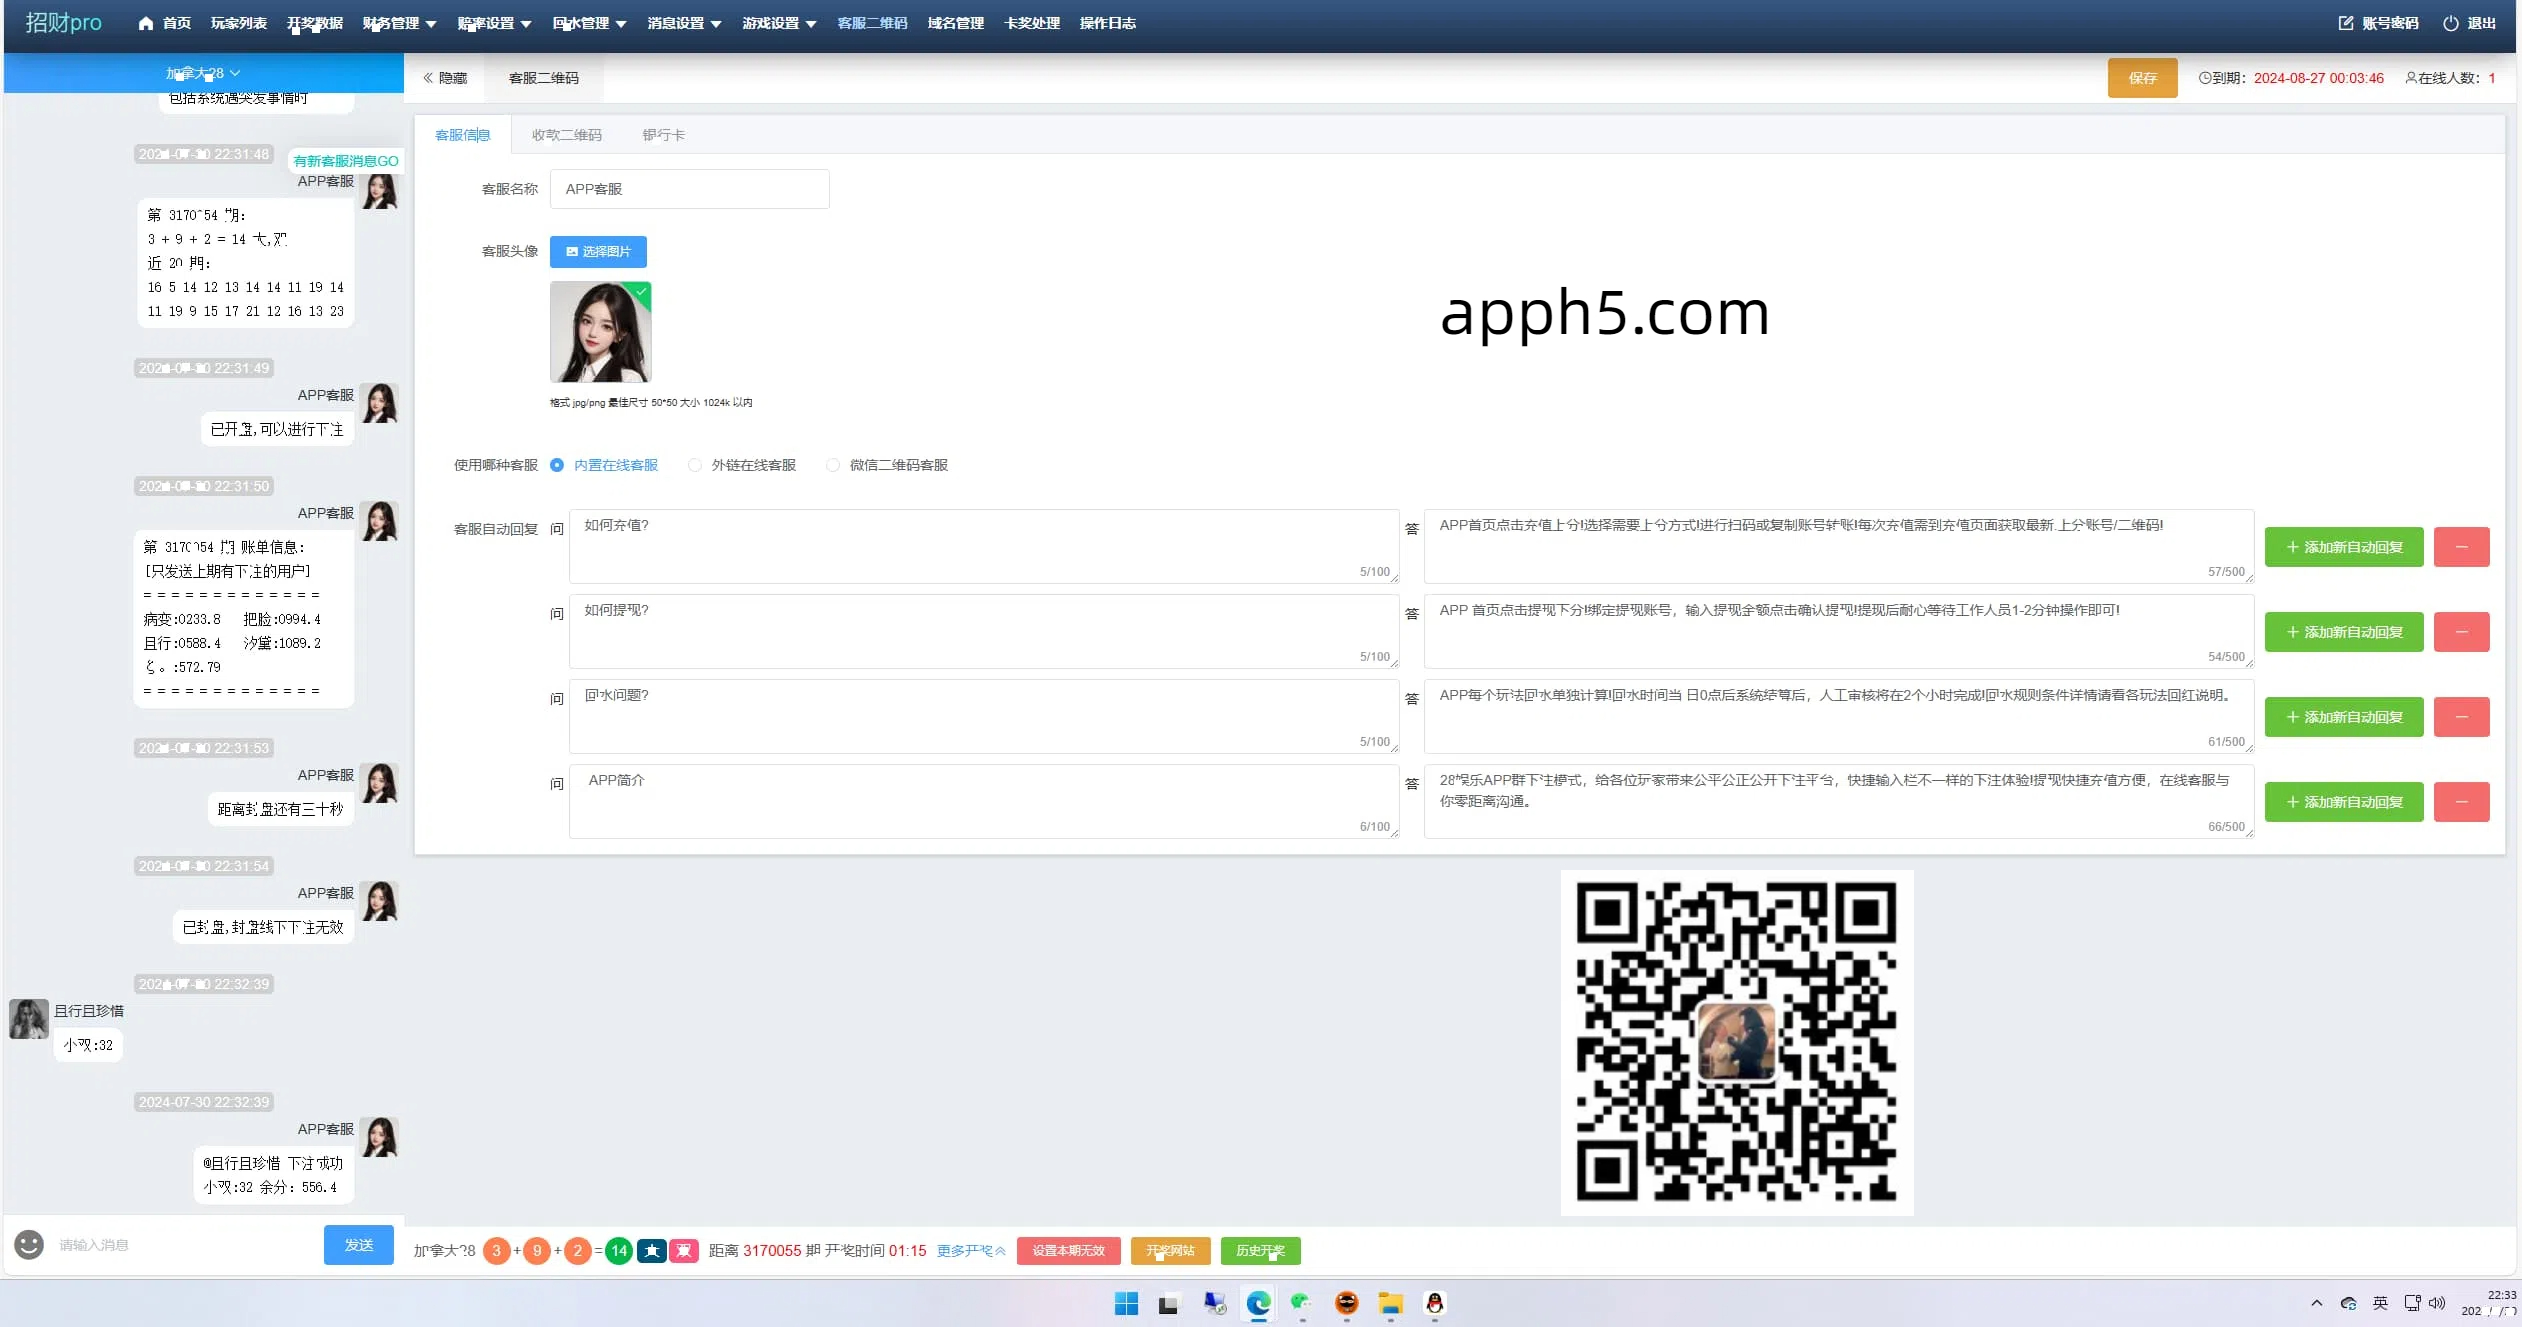Expand 赔率设置 dropdown menu

tap(494, 23)
